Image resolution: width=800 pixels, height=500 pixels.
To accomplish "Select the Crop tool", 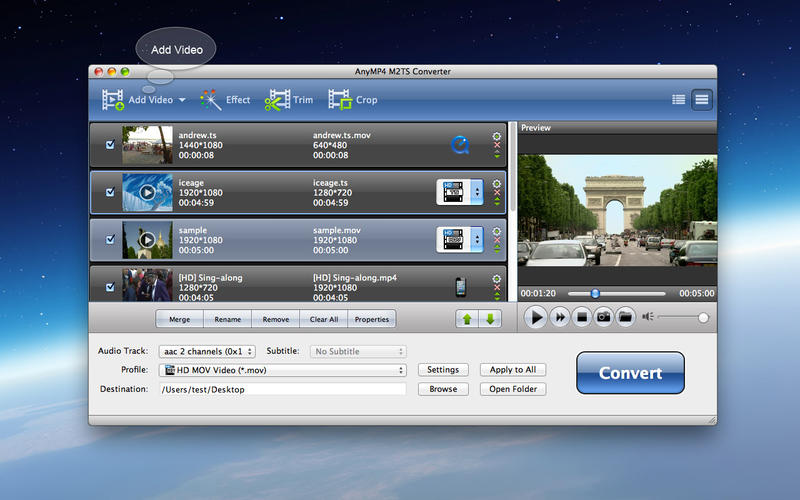I will (x=353, y=100).
